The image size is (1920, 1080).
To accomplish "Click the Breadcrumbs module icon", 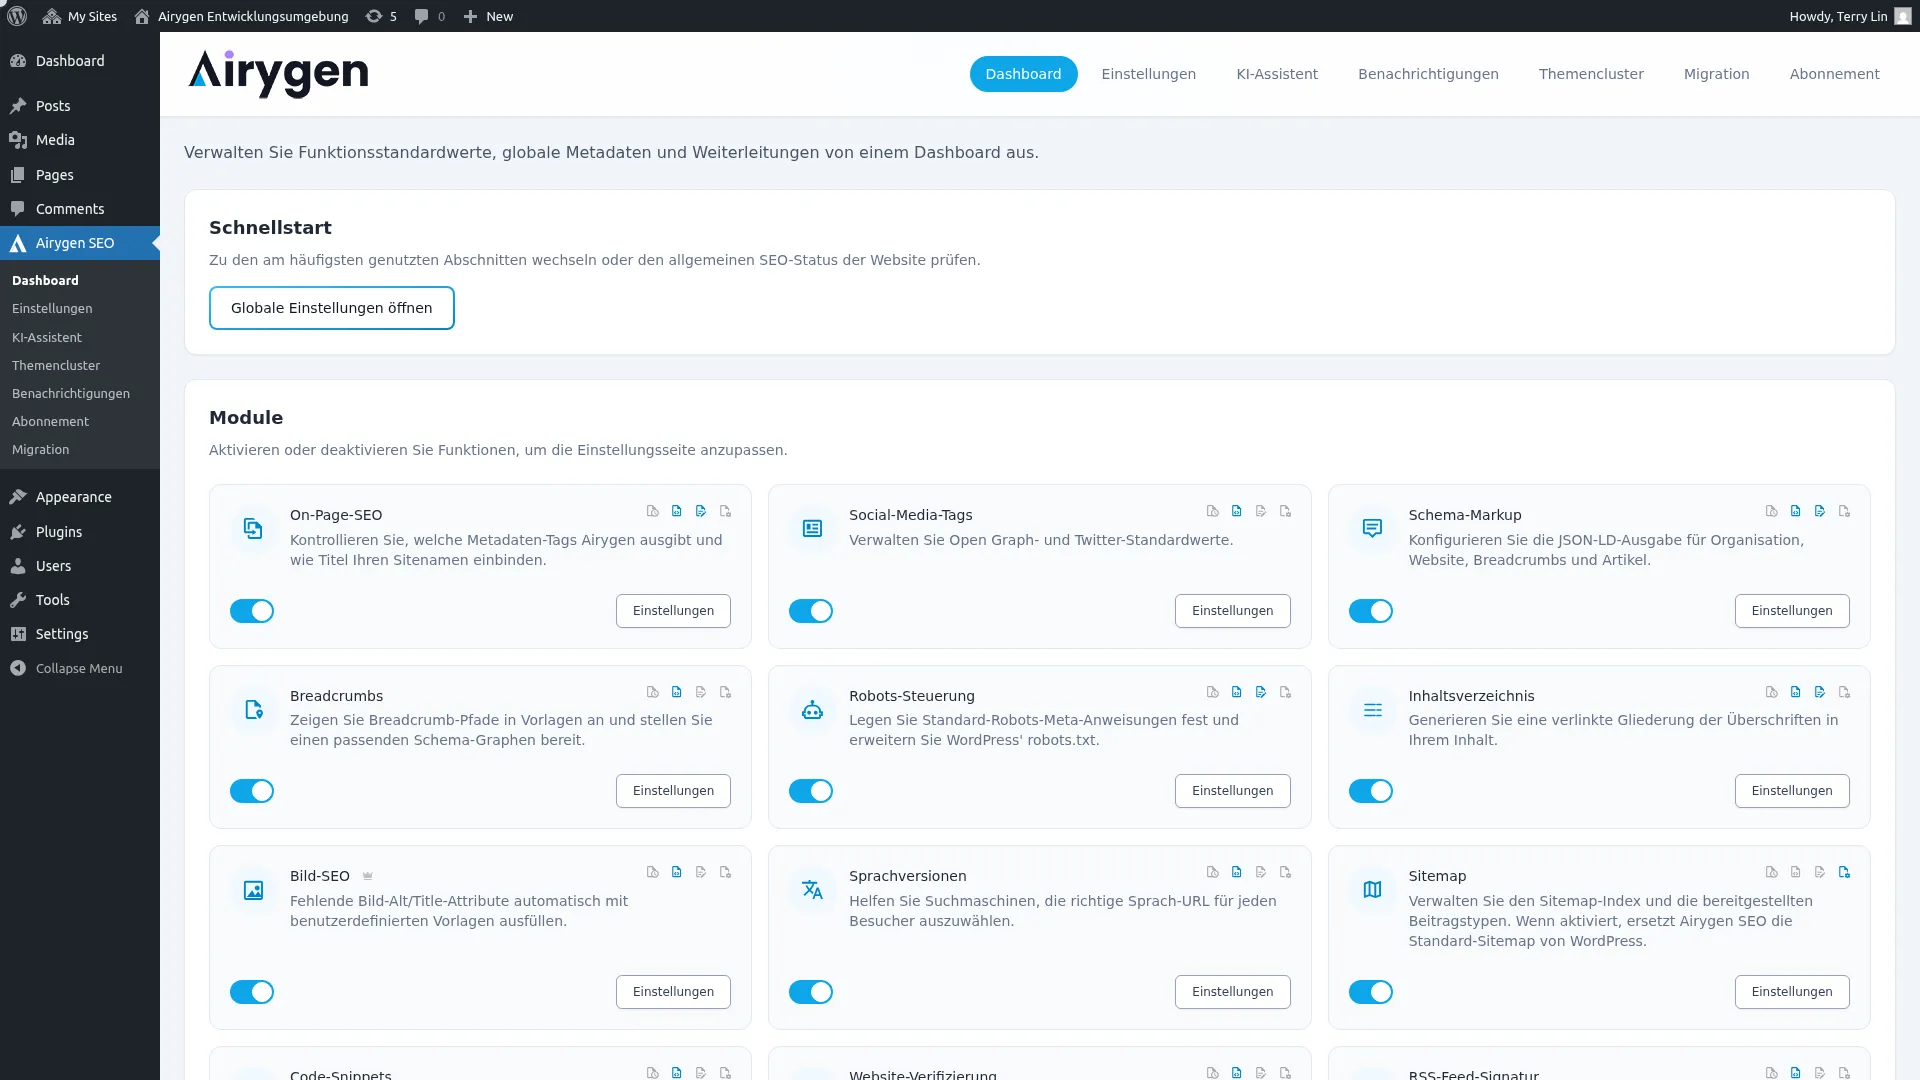I will [x=253, y=709].
